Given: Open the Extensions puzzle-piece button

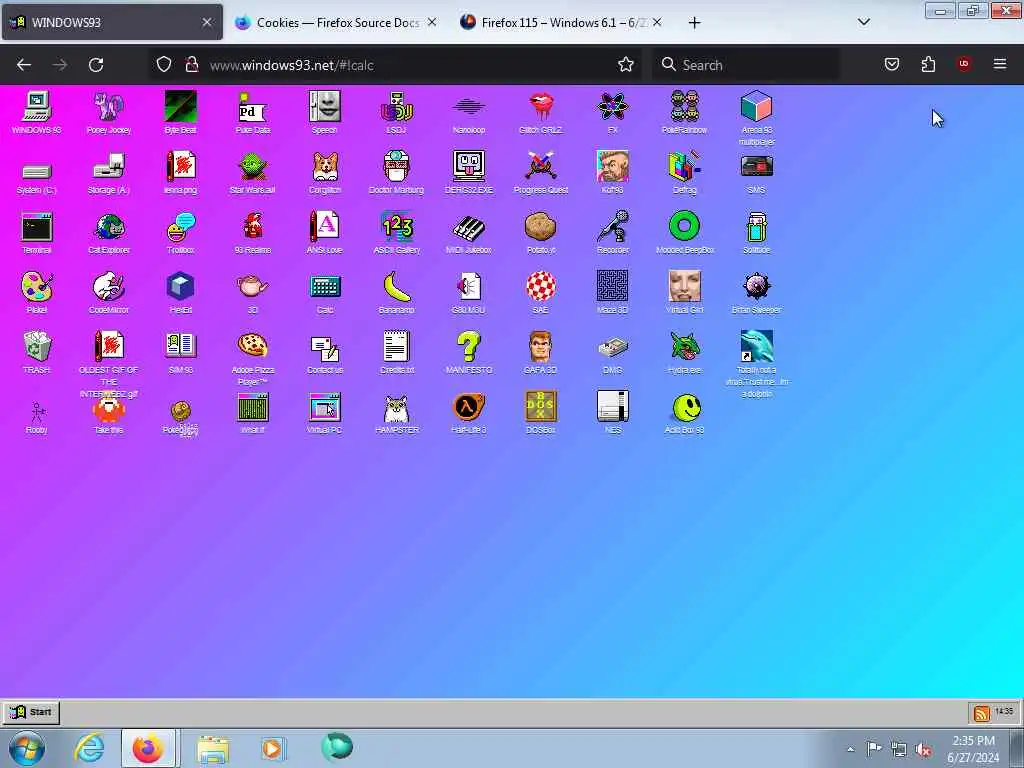Looking at the screenshot, I should click(928, 64).
